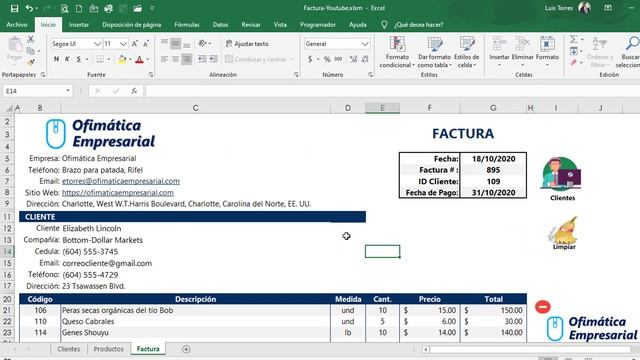Click the Insert Function fx icon
Screen dimensions: 640x360
(134, 91)
